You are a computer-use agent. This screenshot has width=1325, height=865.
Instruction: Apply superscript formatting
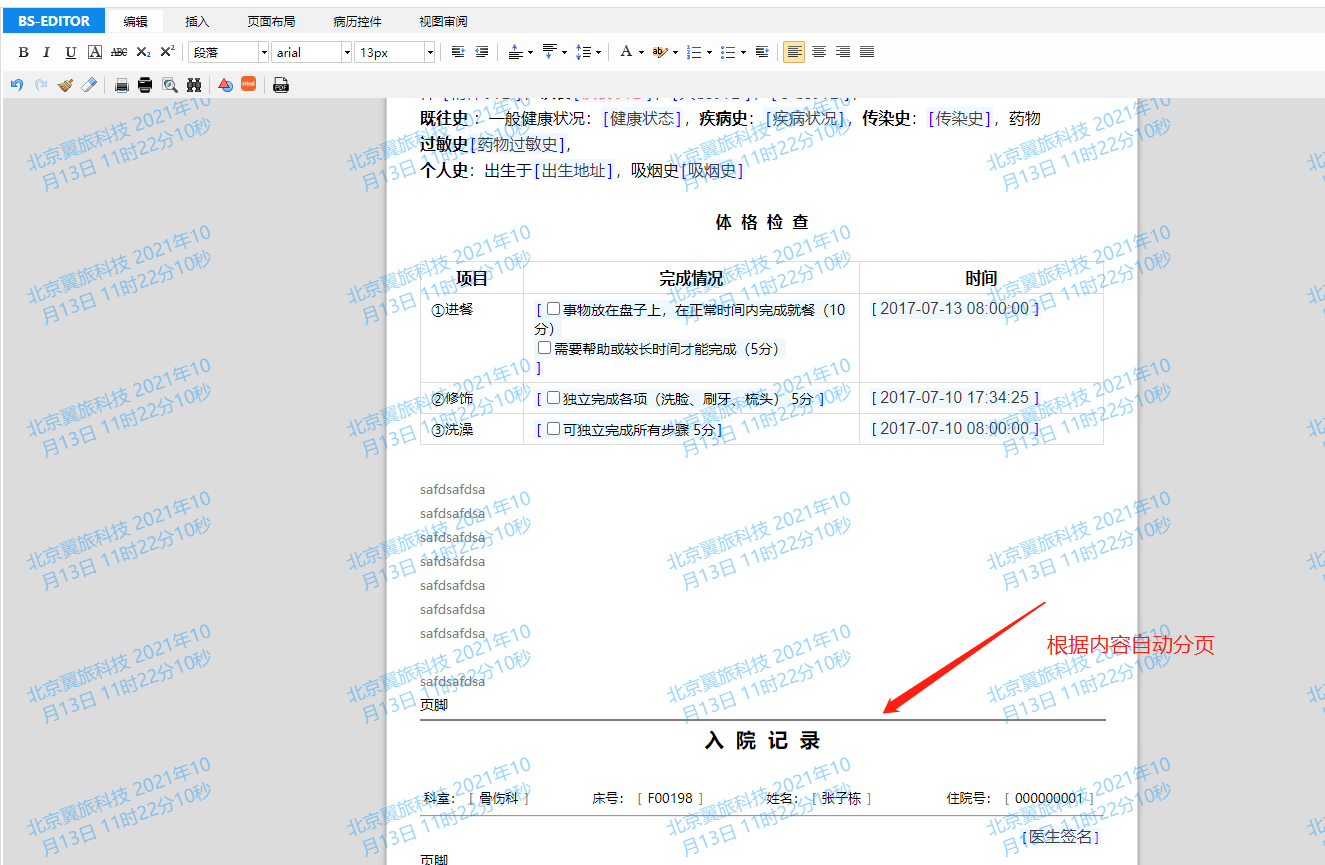click(165, 51)
